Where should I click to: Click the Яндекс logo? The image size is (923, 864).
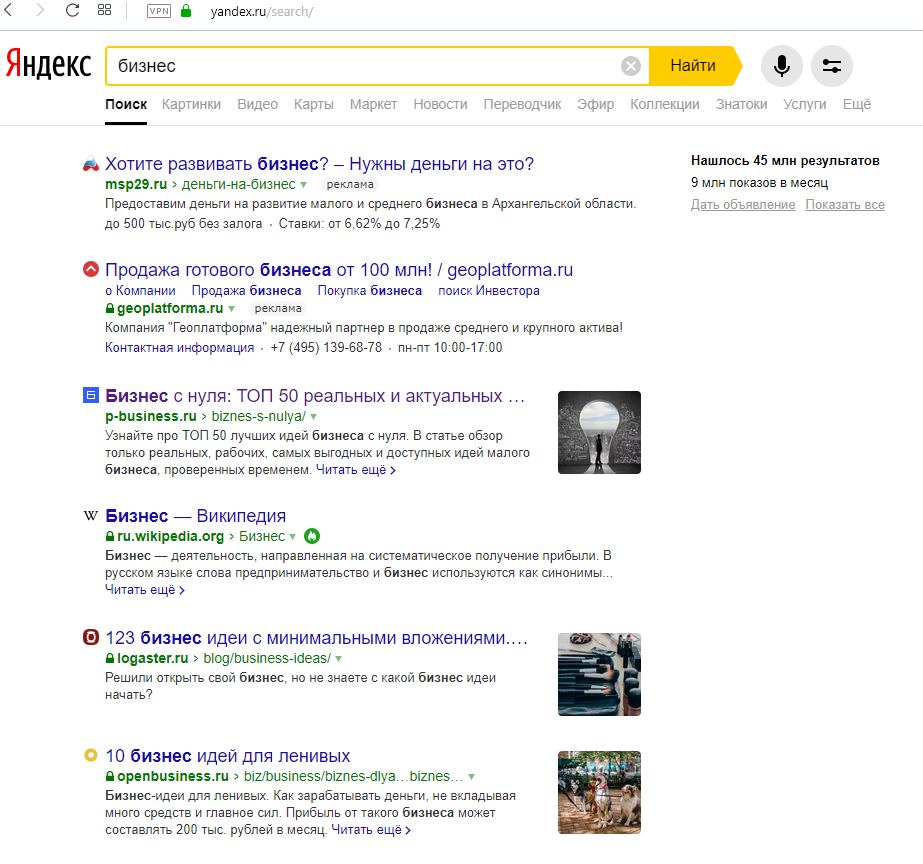click(49, 64)
